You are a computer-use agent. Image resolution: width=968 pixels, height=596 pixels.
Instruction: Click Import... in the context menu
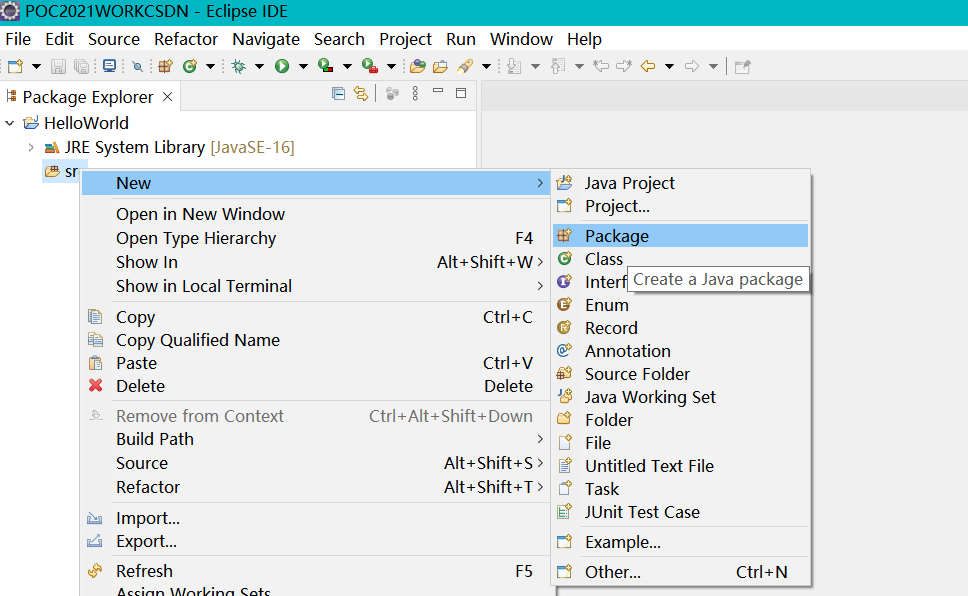315,518
